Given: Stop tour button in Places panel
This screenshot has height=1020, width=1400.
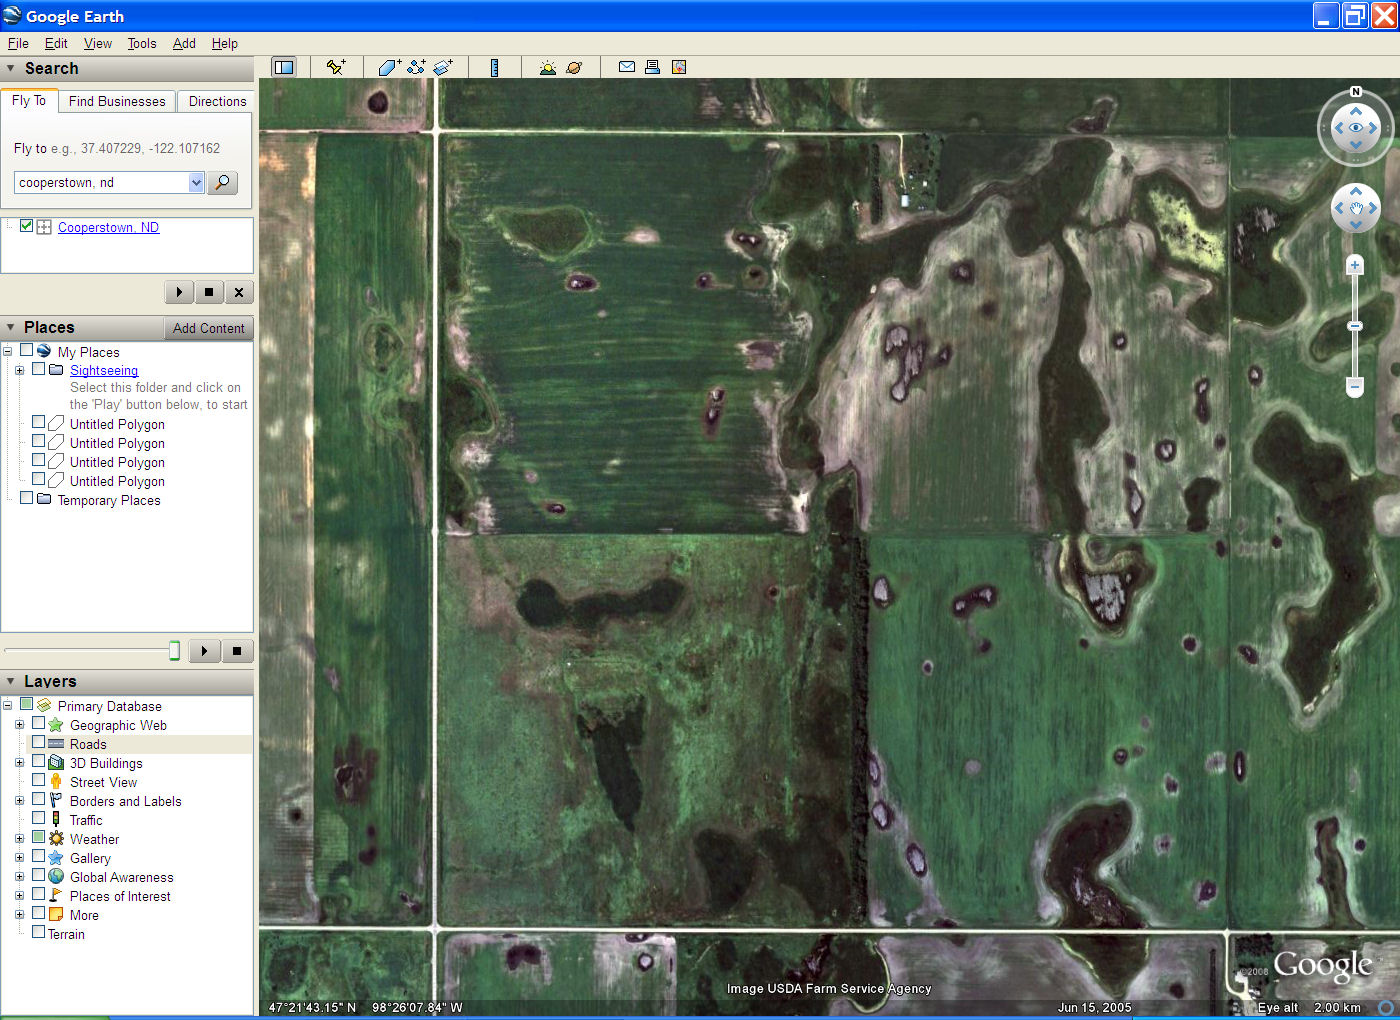Looking at the screenshot, I should pyautogui.click(x=237, y=651).
